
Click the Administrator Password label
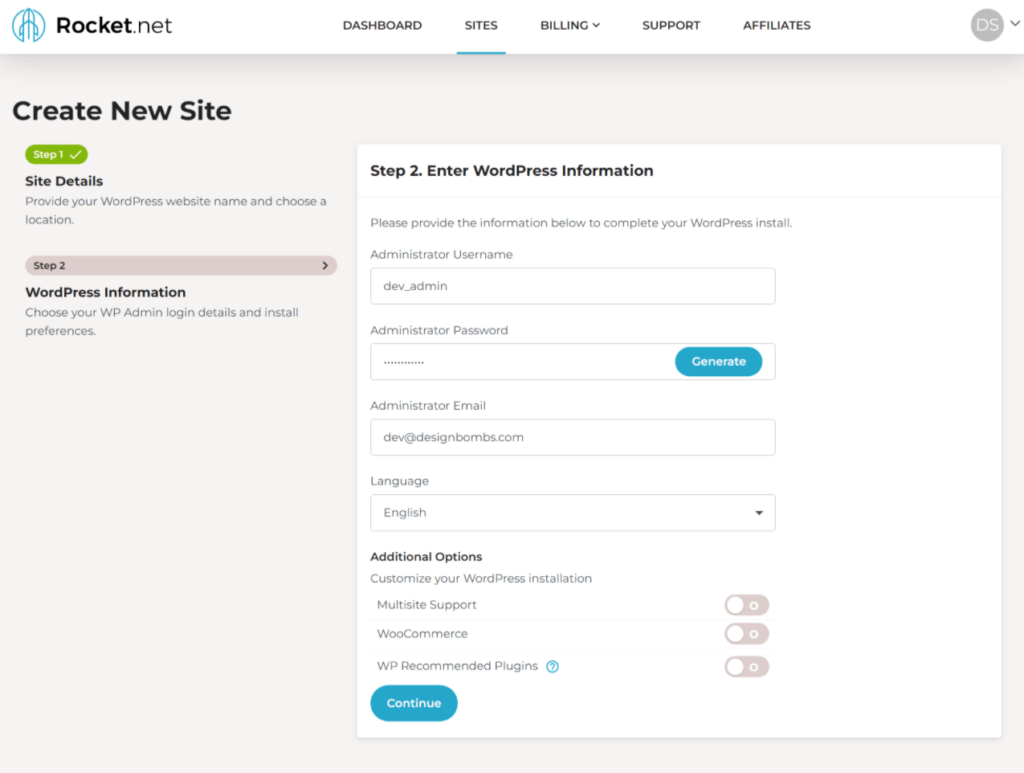click(x=439, y=330)
